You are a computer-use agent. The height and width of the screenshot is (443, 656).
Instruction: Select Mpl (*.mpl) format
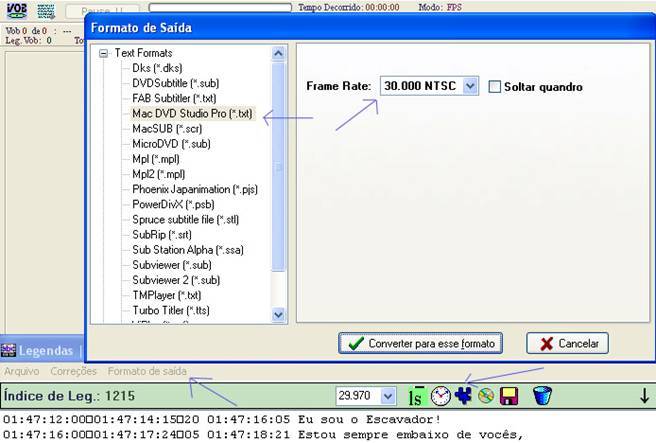click(x=156, y=159)
